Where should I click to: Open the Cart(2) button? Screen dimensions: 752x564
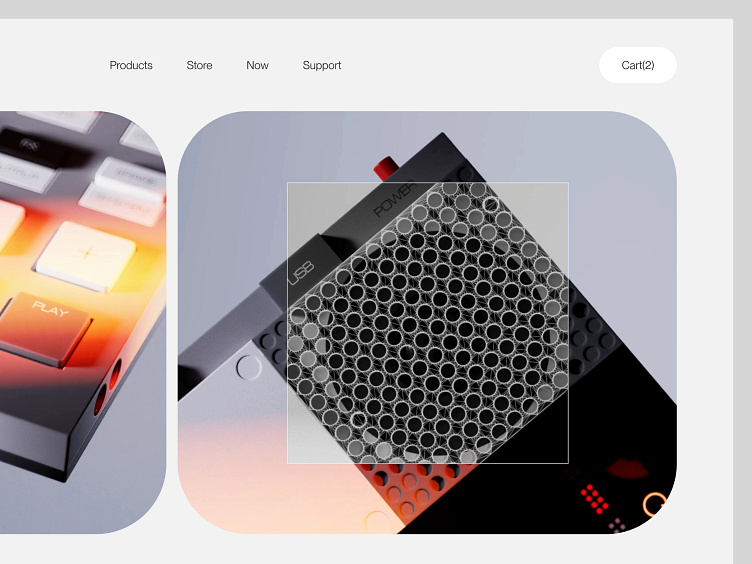(638, 65)
